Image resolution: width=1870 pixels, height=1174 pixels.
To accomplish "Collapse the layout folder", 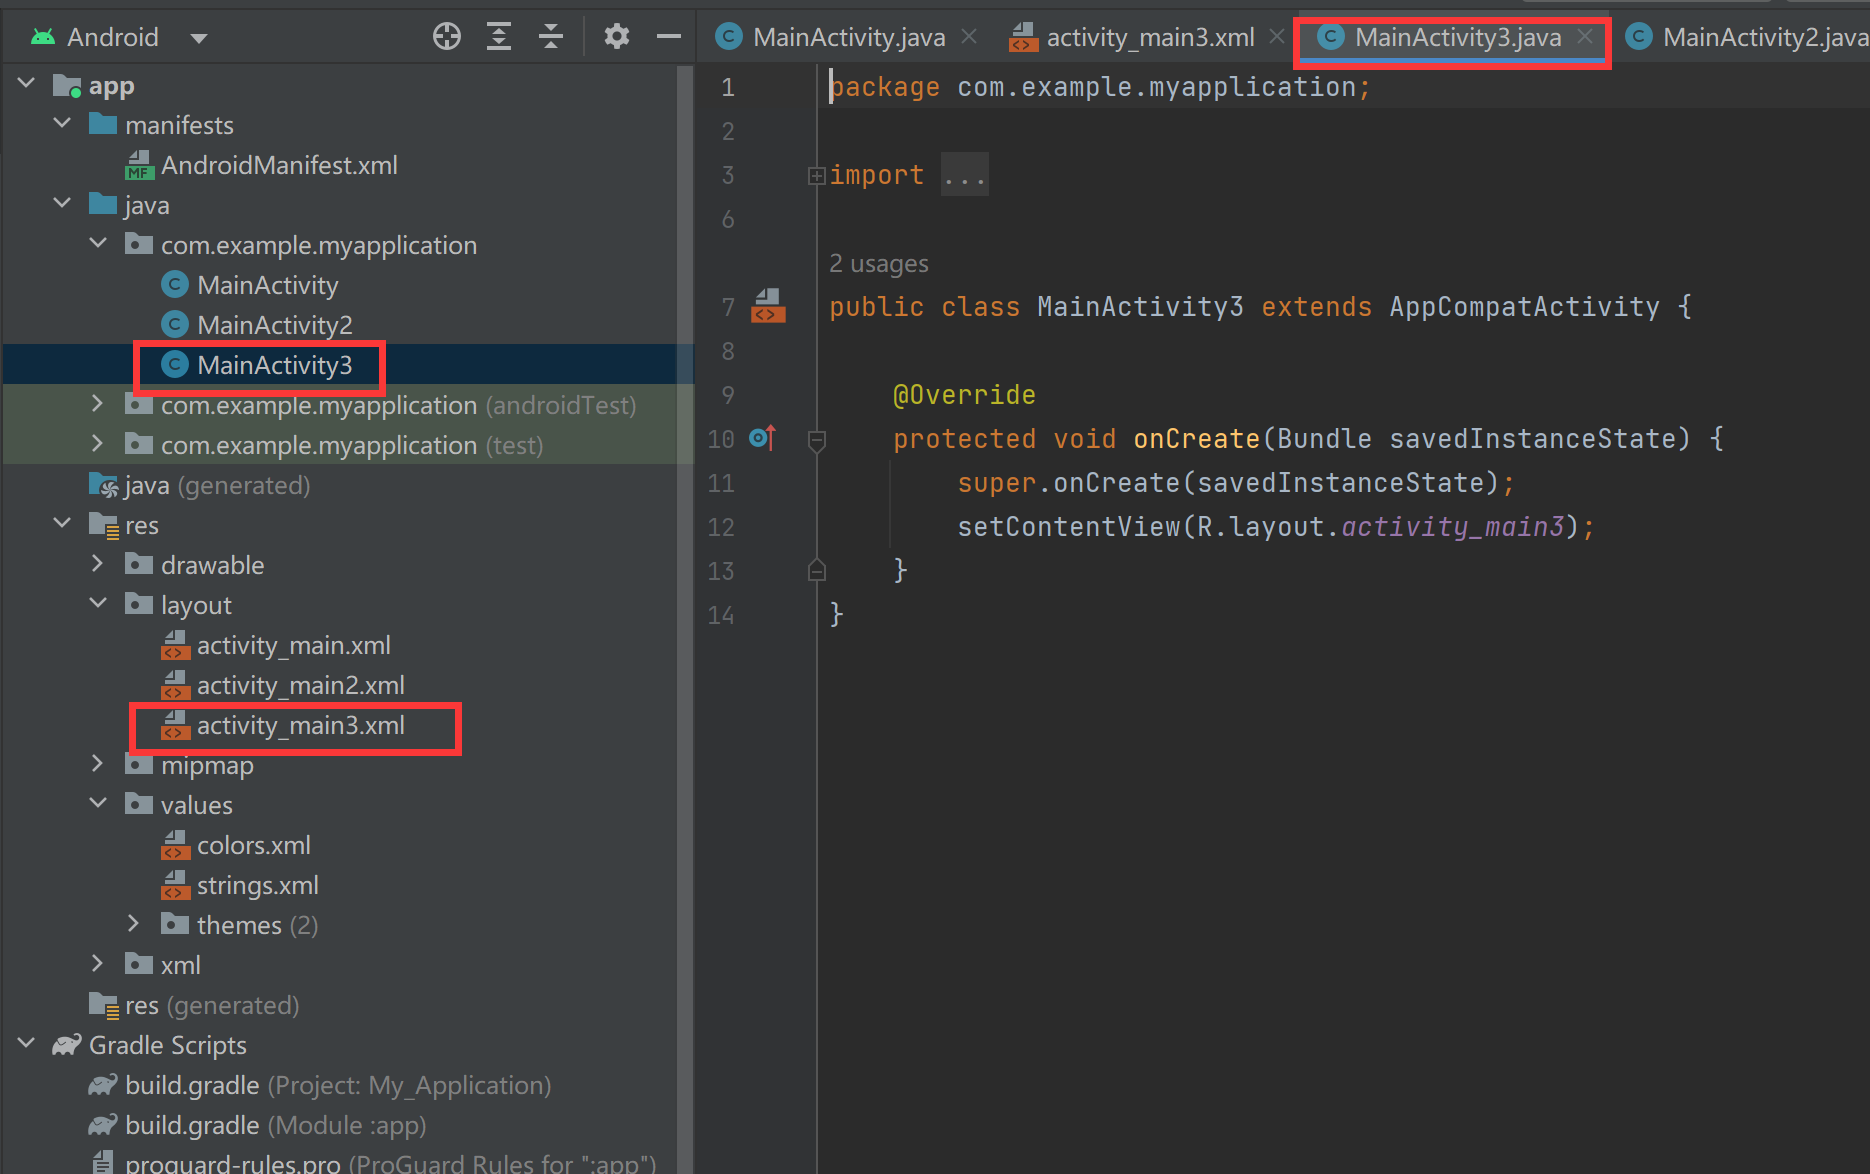I will coord(98,604).
